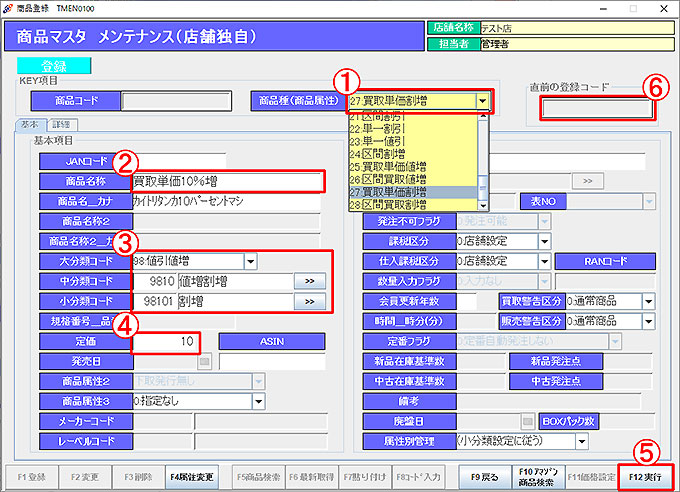The image size is (680, 492).
Task: Click the 商品コード input field
Action: click(176, 101)
